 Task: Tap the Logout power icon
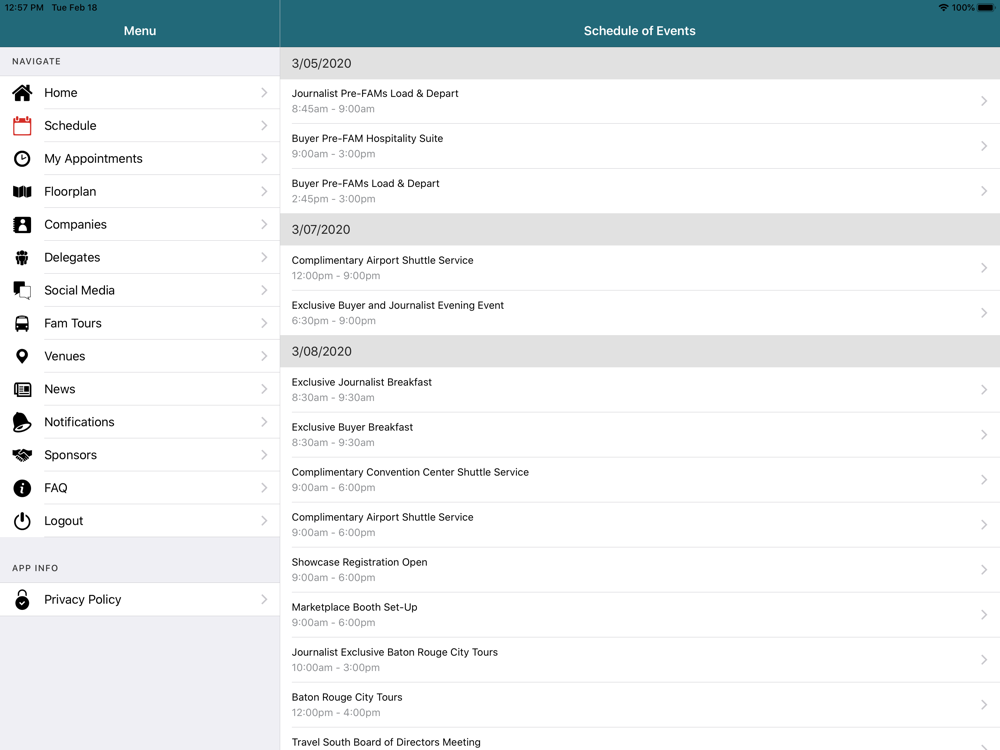tap(22, 521)
